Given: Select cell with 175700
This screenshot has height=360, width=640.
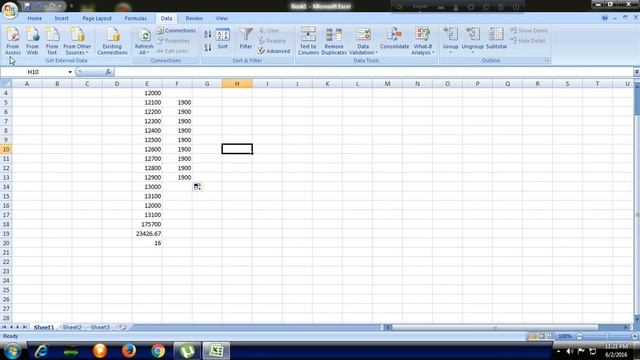Looking at the screenshot, I should coord(147,224).
